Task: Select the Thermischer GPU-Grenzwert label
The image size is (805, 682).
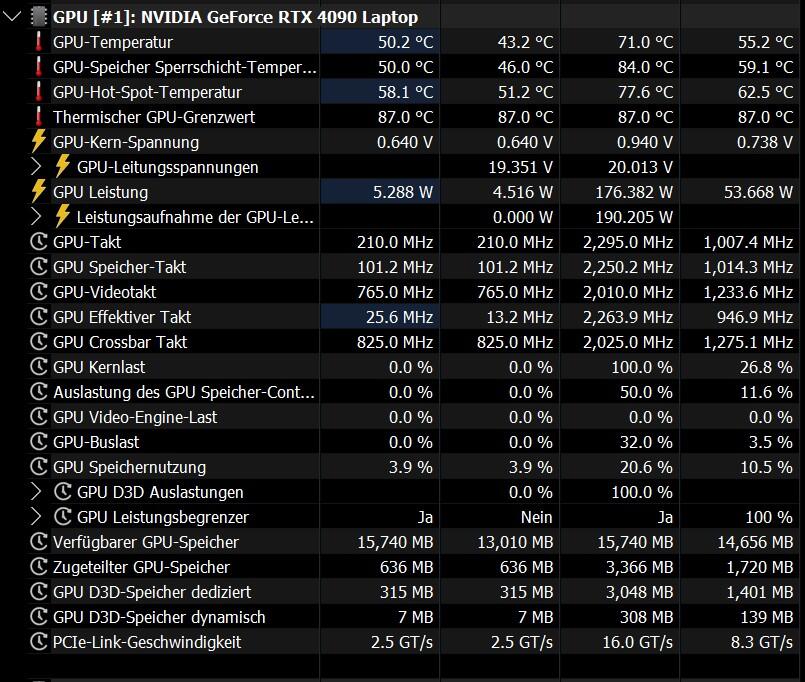Action: pos(154,117)
